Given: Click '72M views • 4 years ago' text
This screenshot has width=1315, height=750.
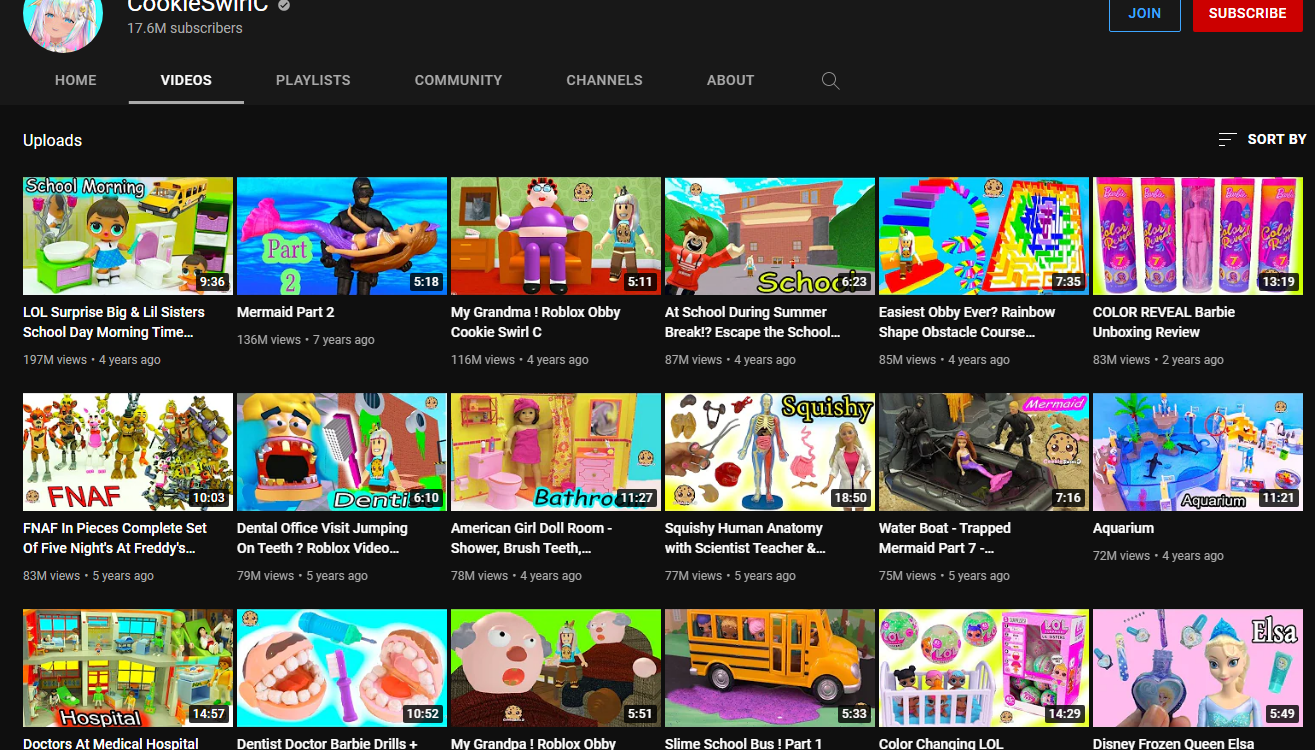Looking at the screenshot, I should 1158,556.
